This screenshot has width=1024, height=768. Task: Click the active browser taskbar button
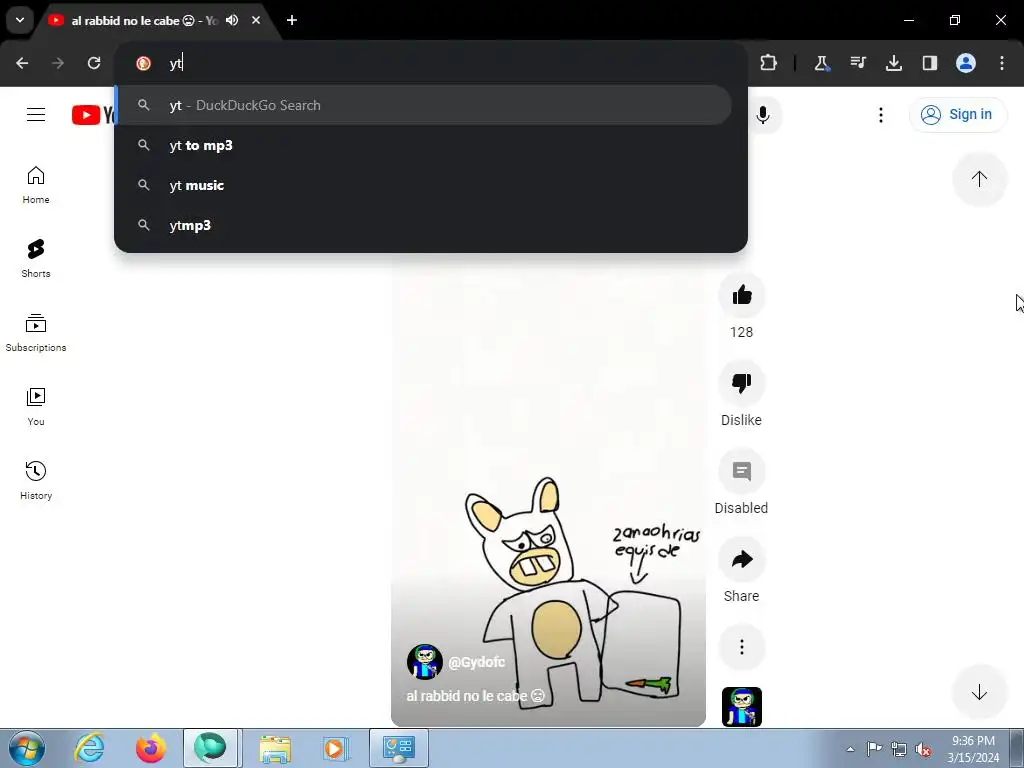coord(210,748)
